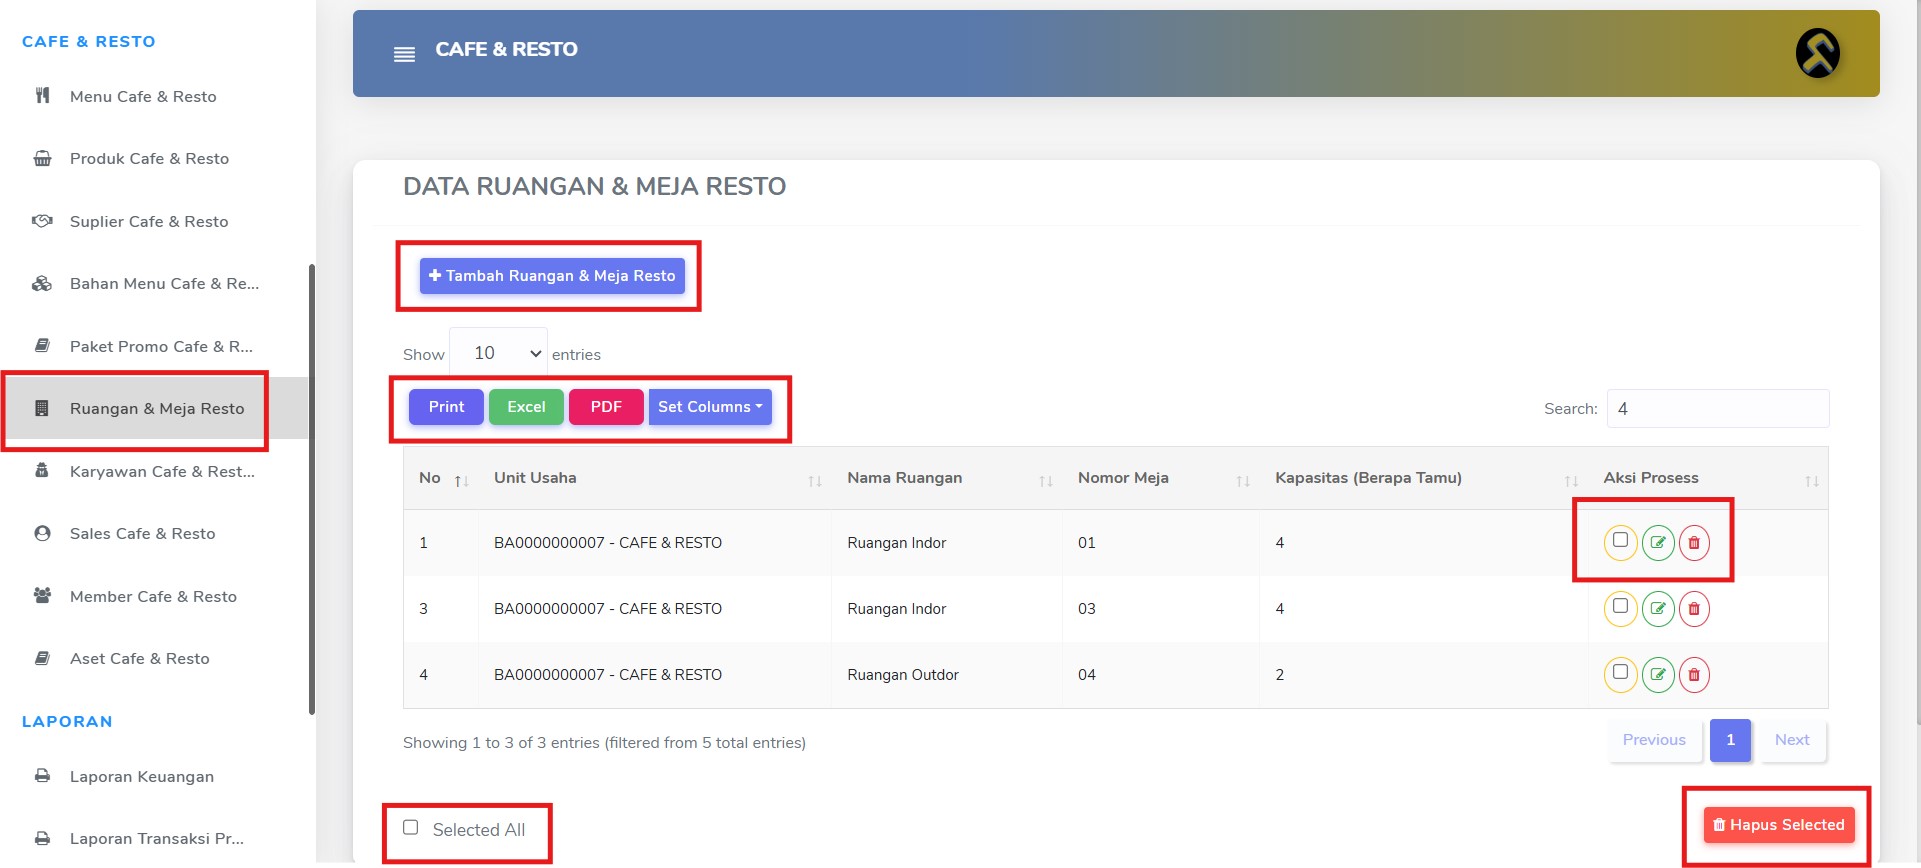
Task: Click the Member Cafe & Resto group icon
Action: pyautogui.click(x=42, y=595)
